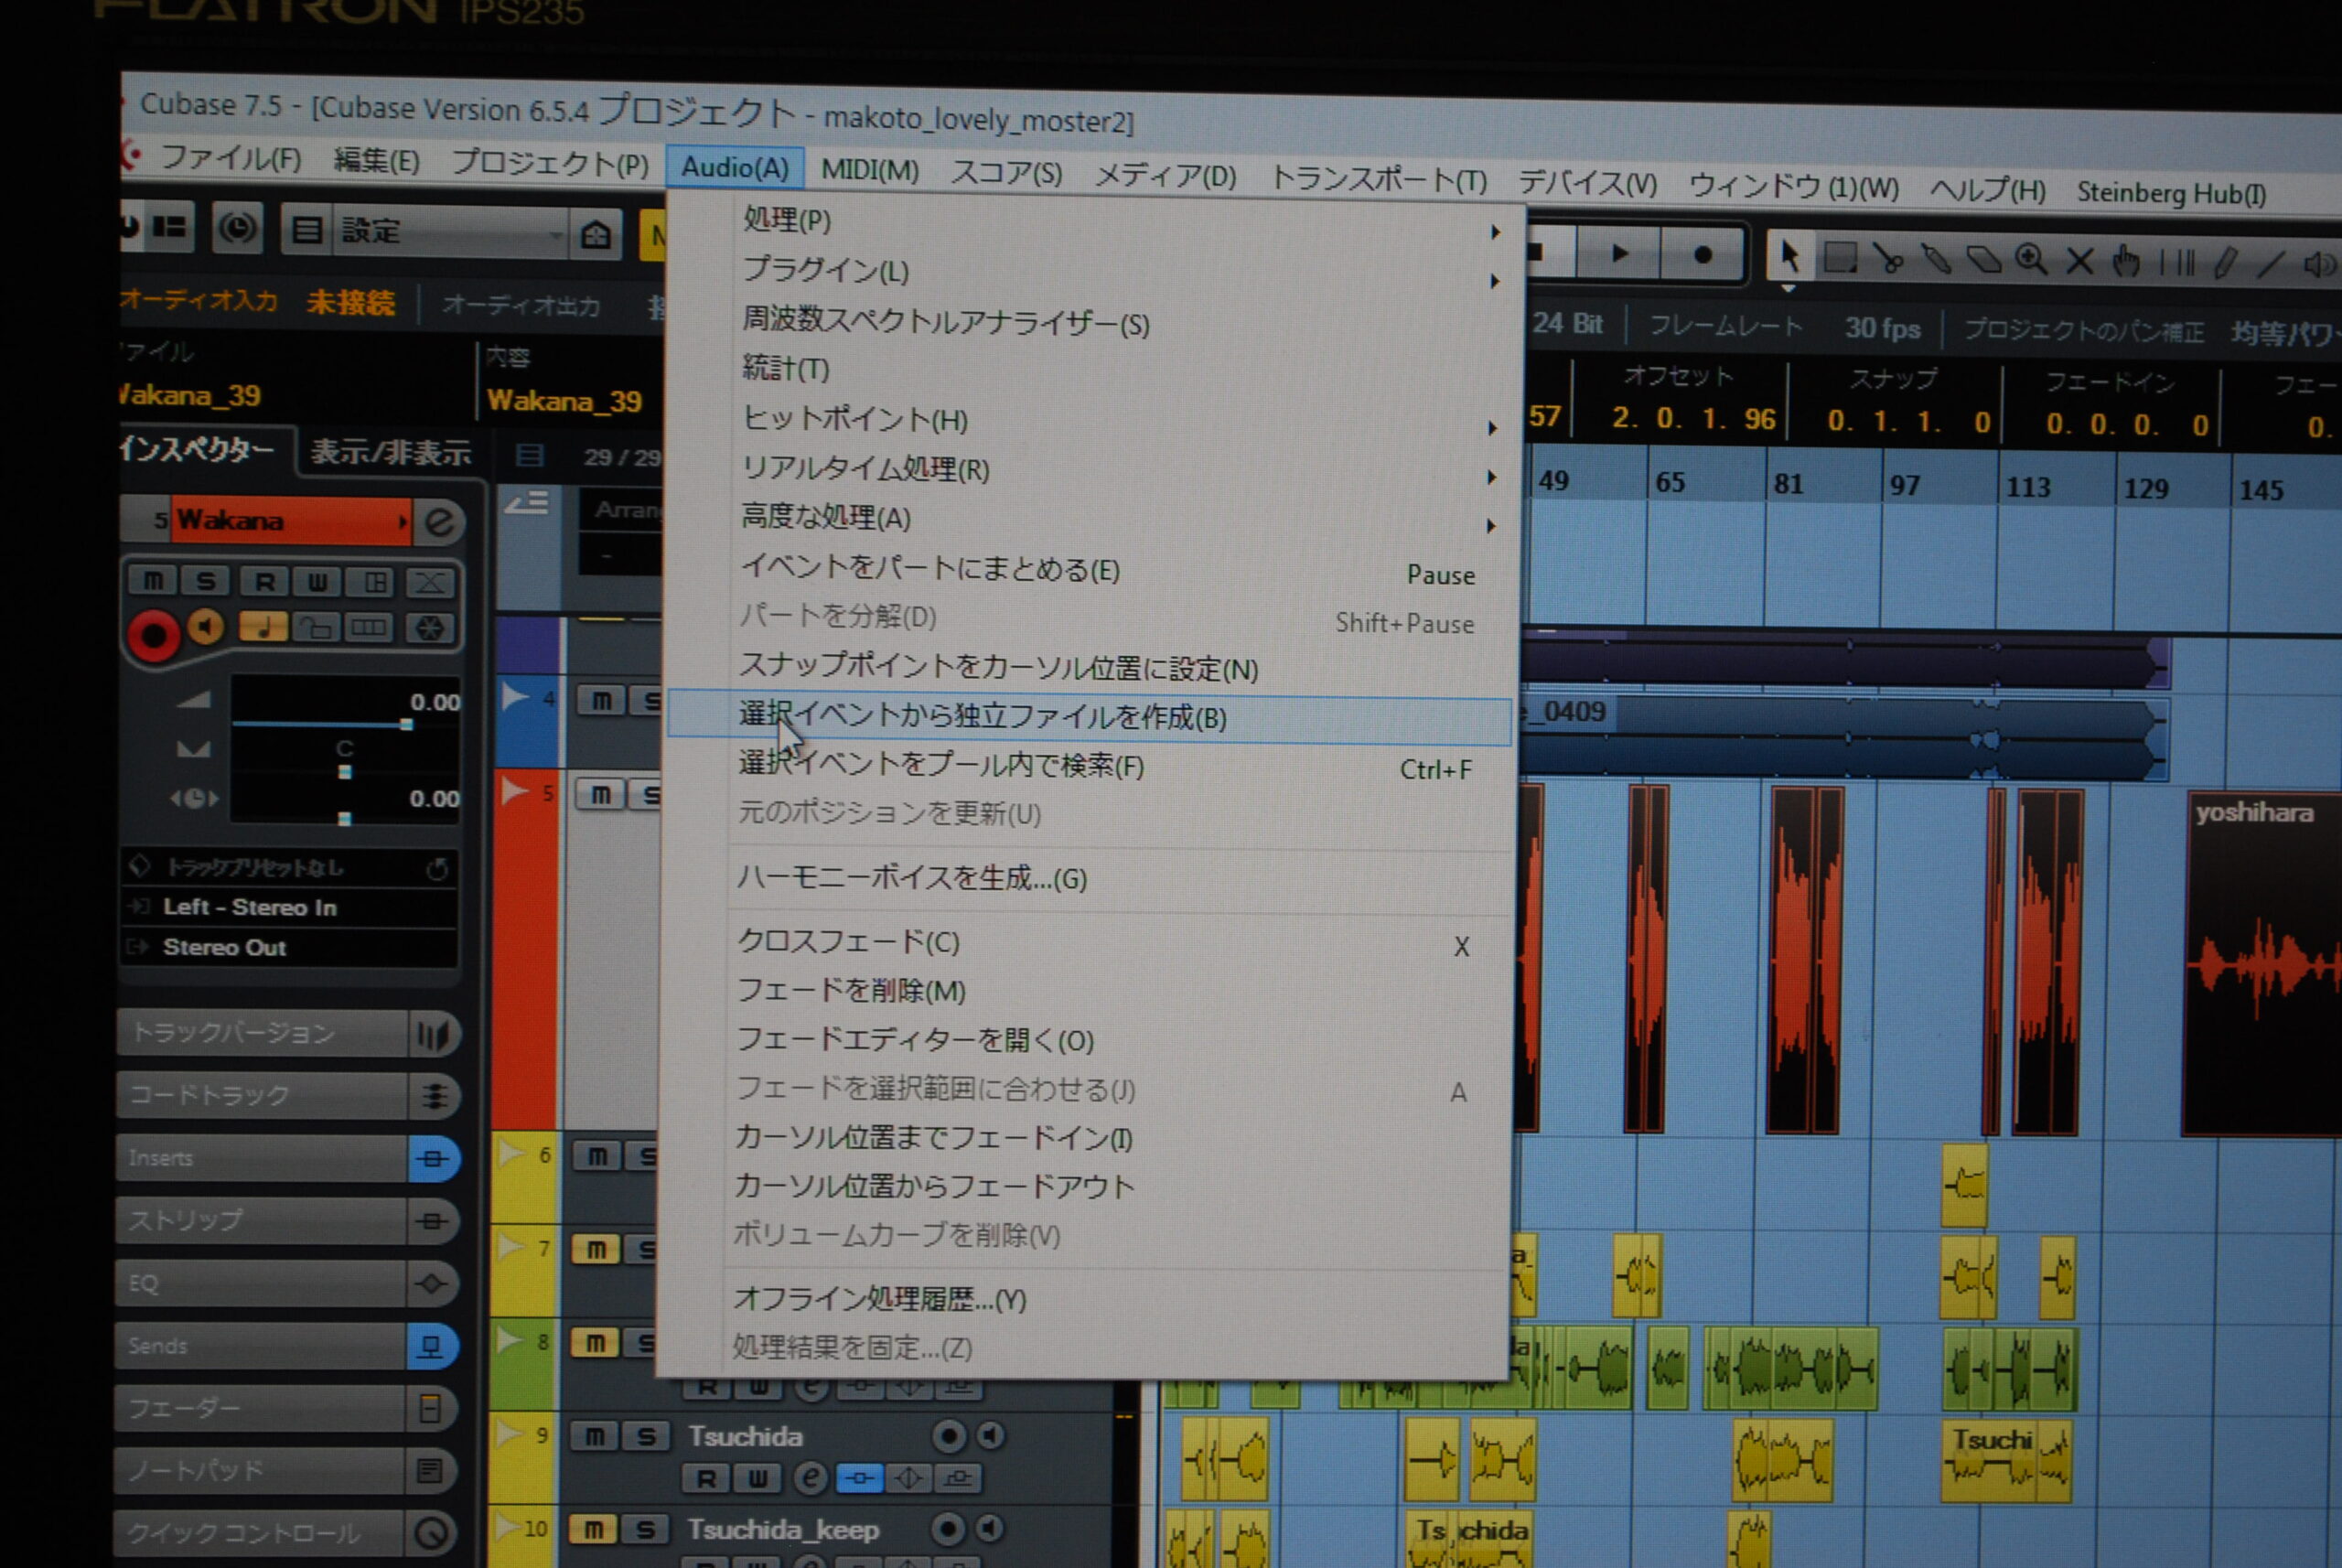Expand the トラックバージョン inspector section
The image size is (2342, 1568).
[x=261, y=1033]
